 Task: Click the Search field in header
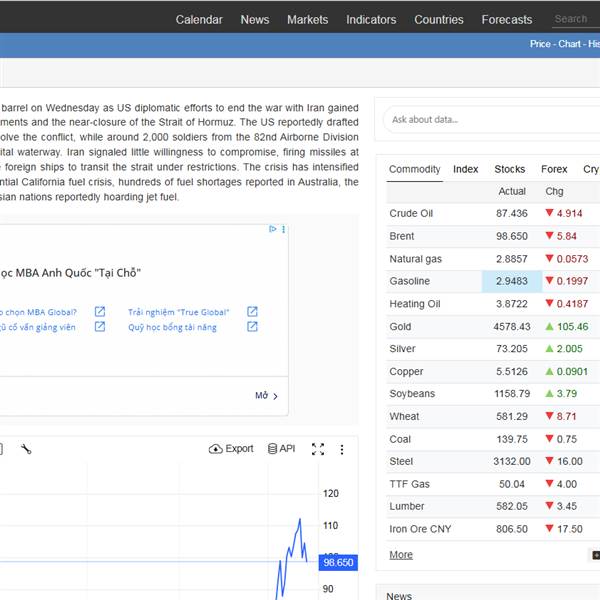tap(576, 19)
